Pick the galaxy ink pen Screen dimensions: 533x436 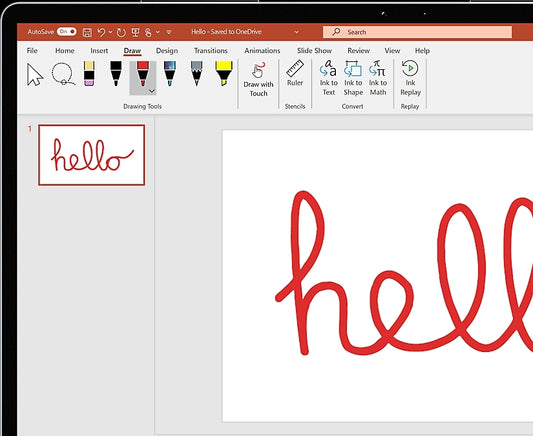click(x=170, y=73)
